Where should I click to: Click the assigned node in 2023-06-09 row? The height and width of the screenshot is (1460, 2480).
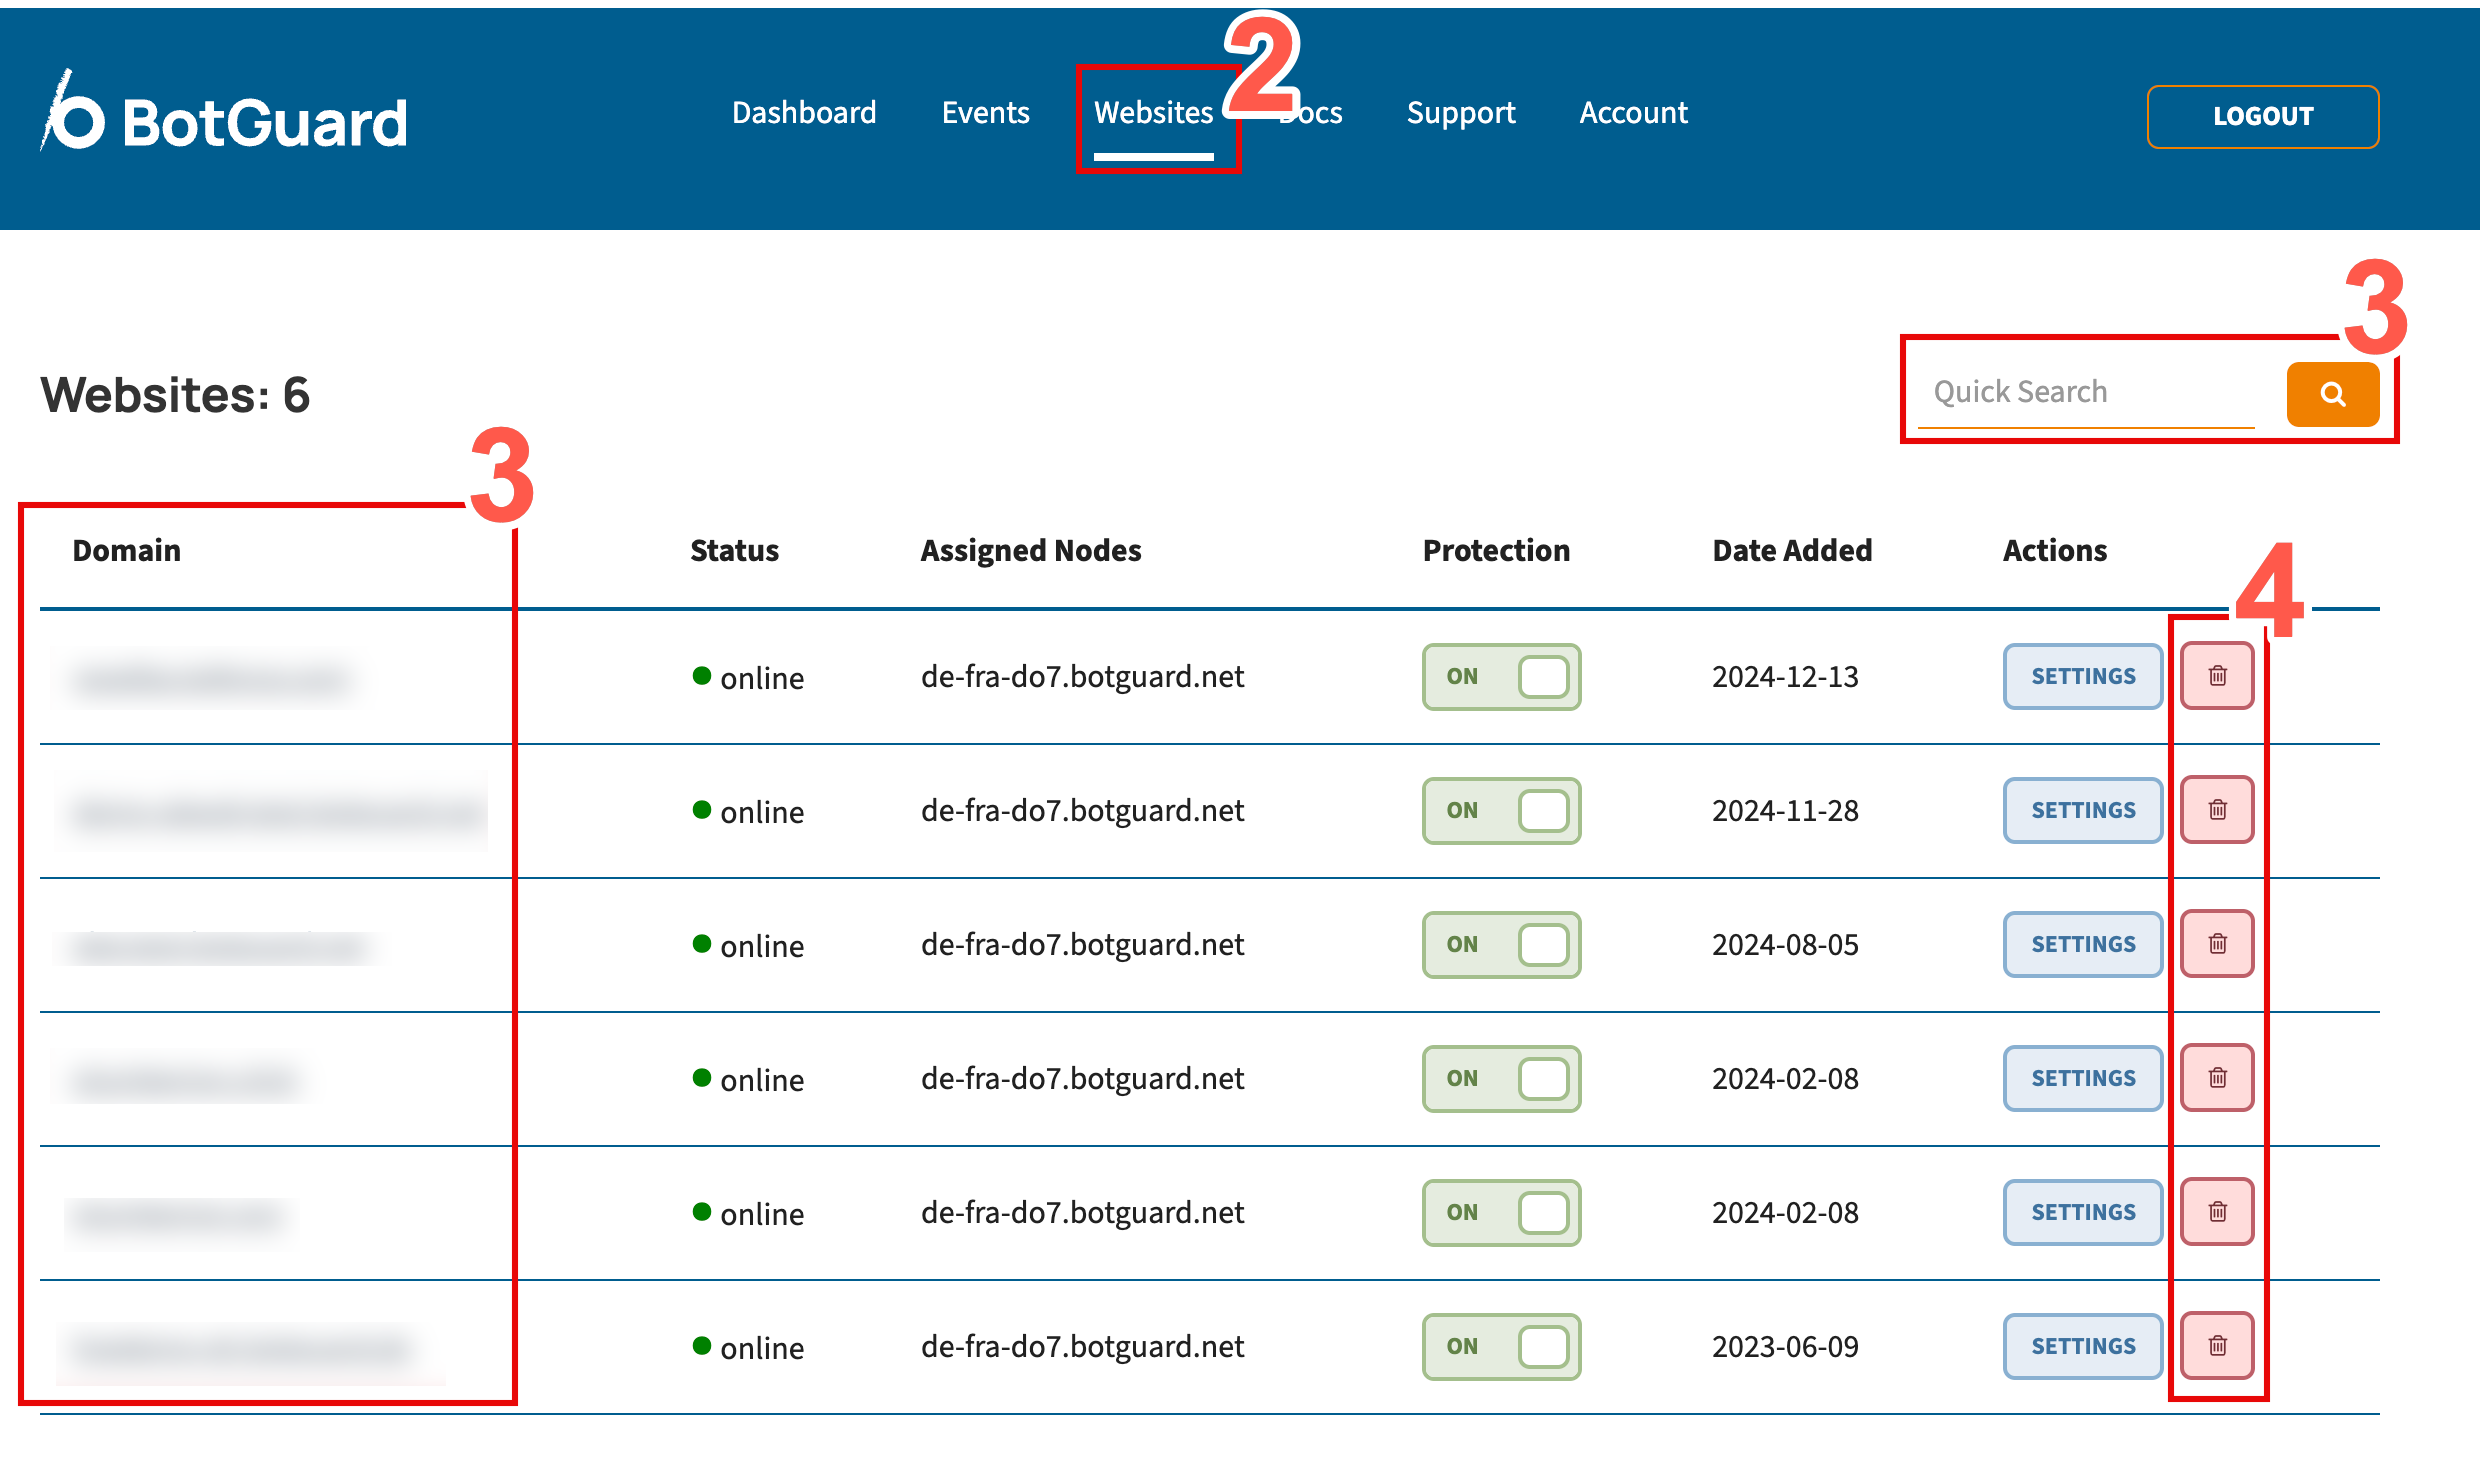click(1082, 1347)
